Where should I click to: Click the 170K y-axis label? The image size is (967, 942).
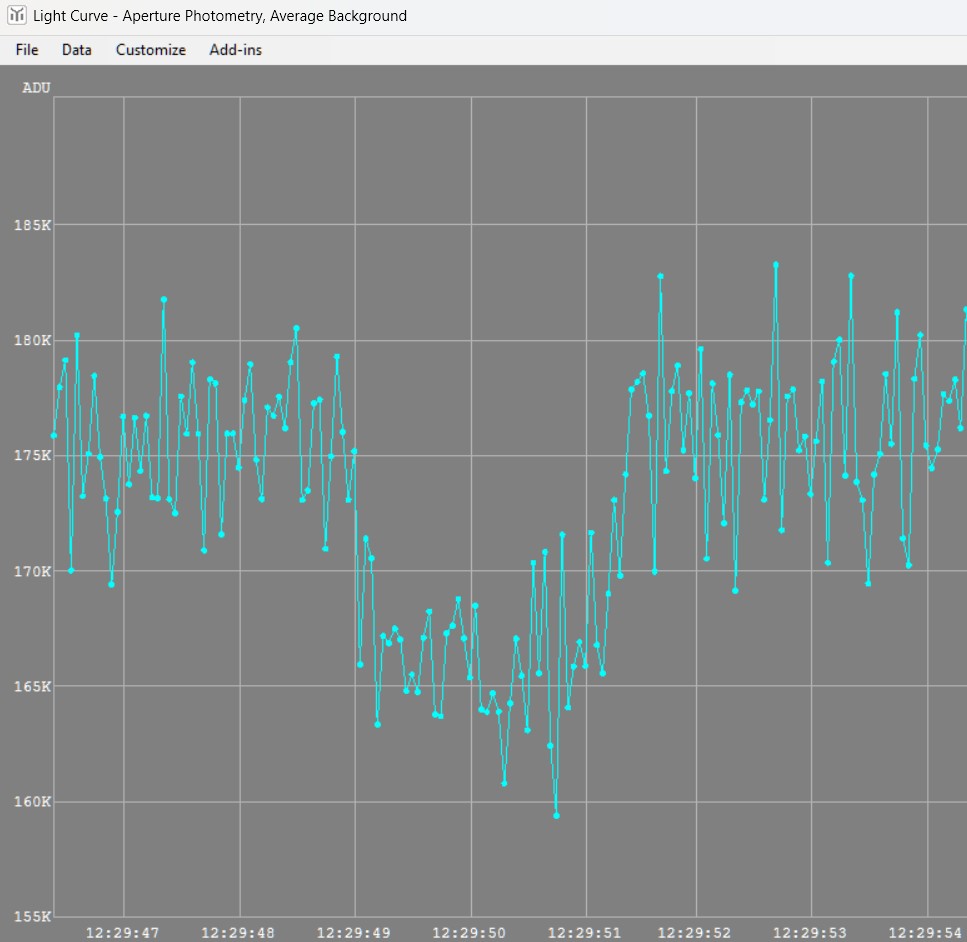[x=32, y=572]
